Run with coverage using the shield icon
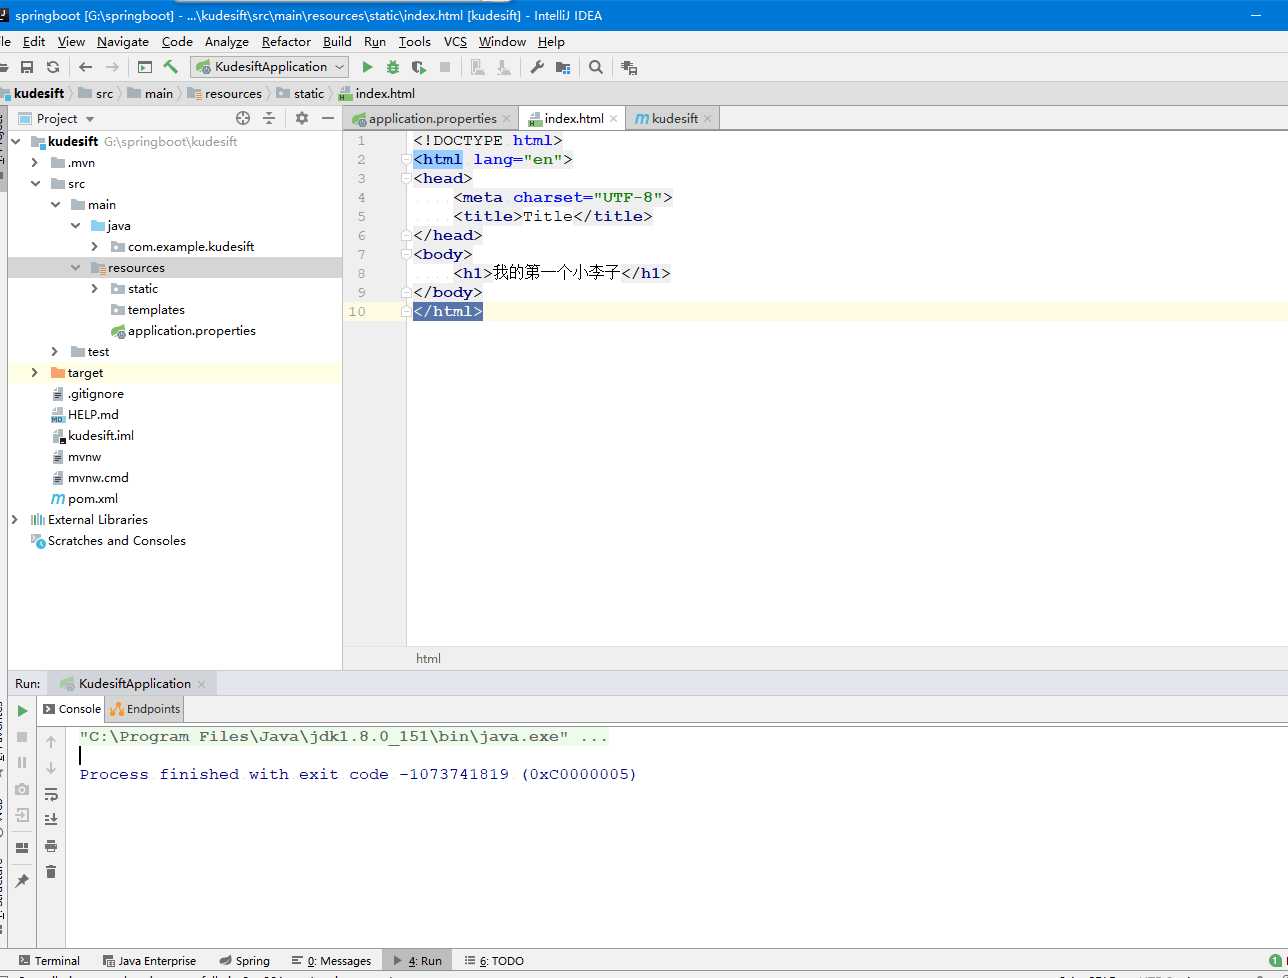This screenshot has height=978, width=1288. (x=419, y=67)
